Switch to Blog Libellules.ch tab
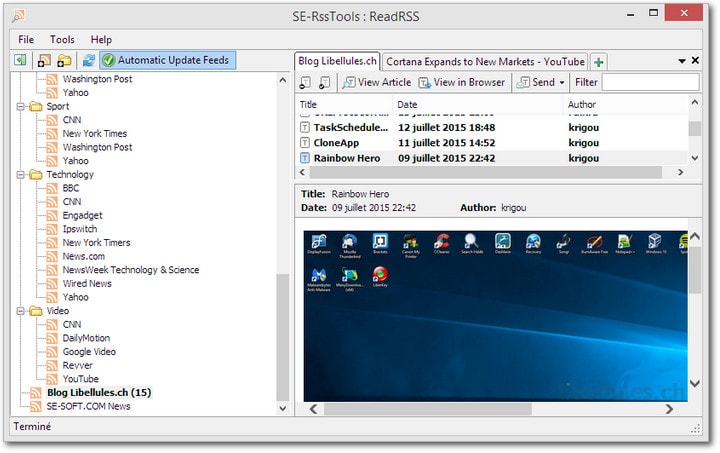 (x=337, y=61)
